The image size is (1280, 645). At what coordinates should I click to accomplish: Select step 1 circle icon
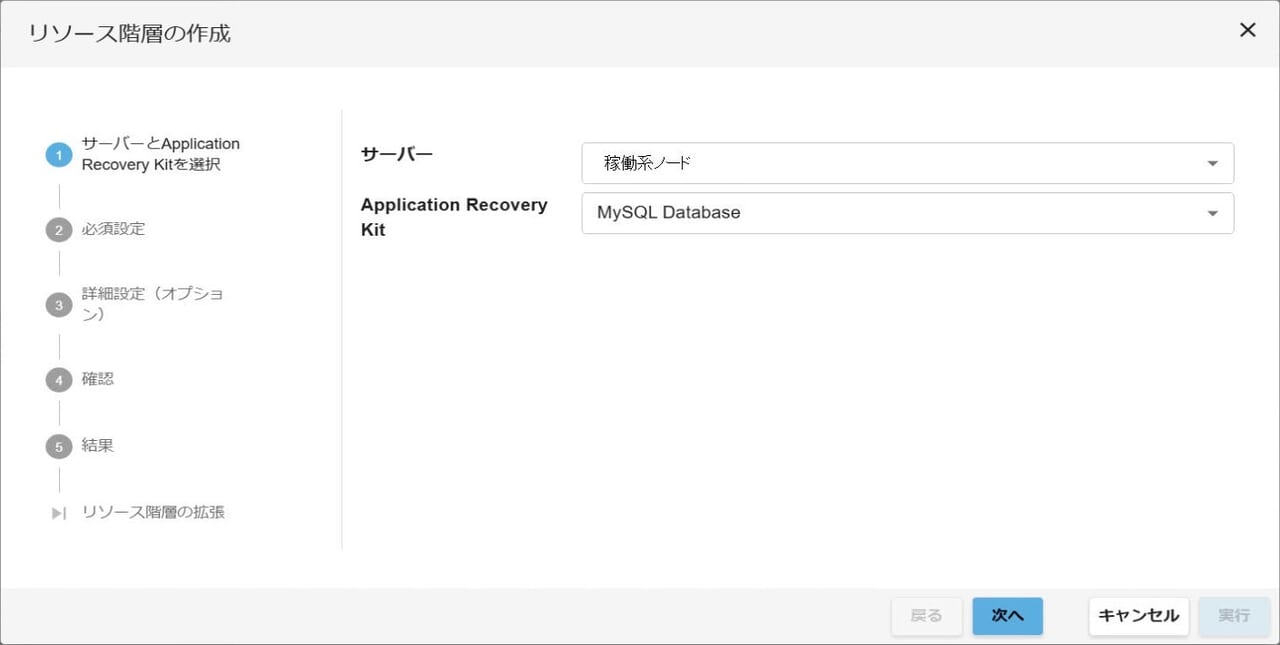coord(59,155)
